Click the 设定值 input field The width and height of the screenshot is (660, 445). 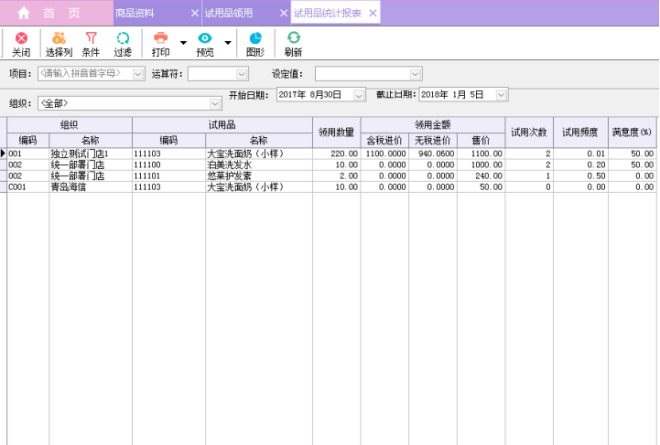pos(363,75)
